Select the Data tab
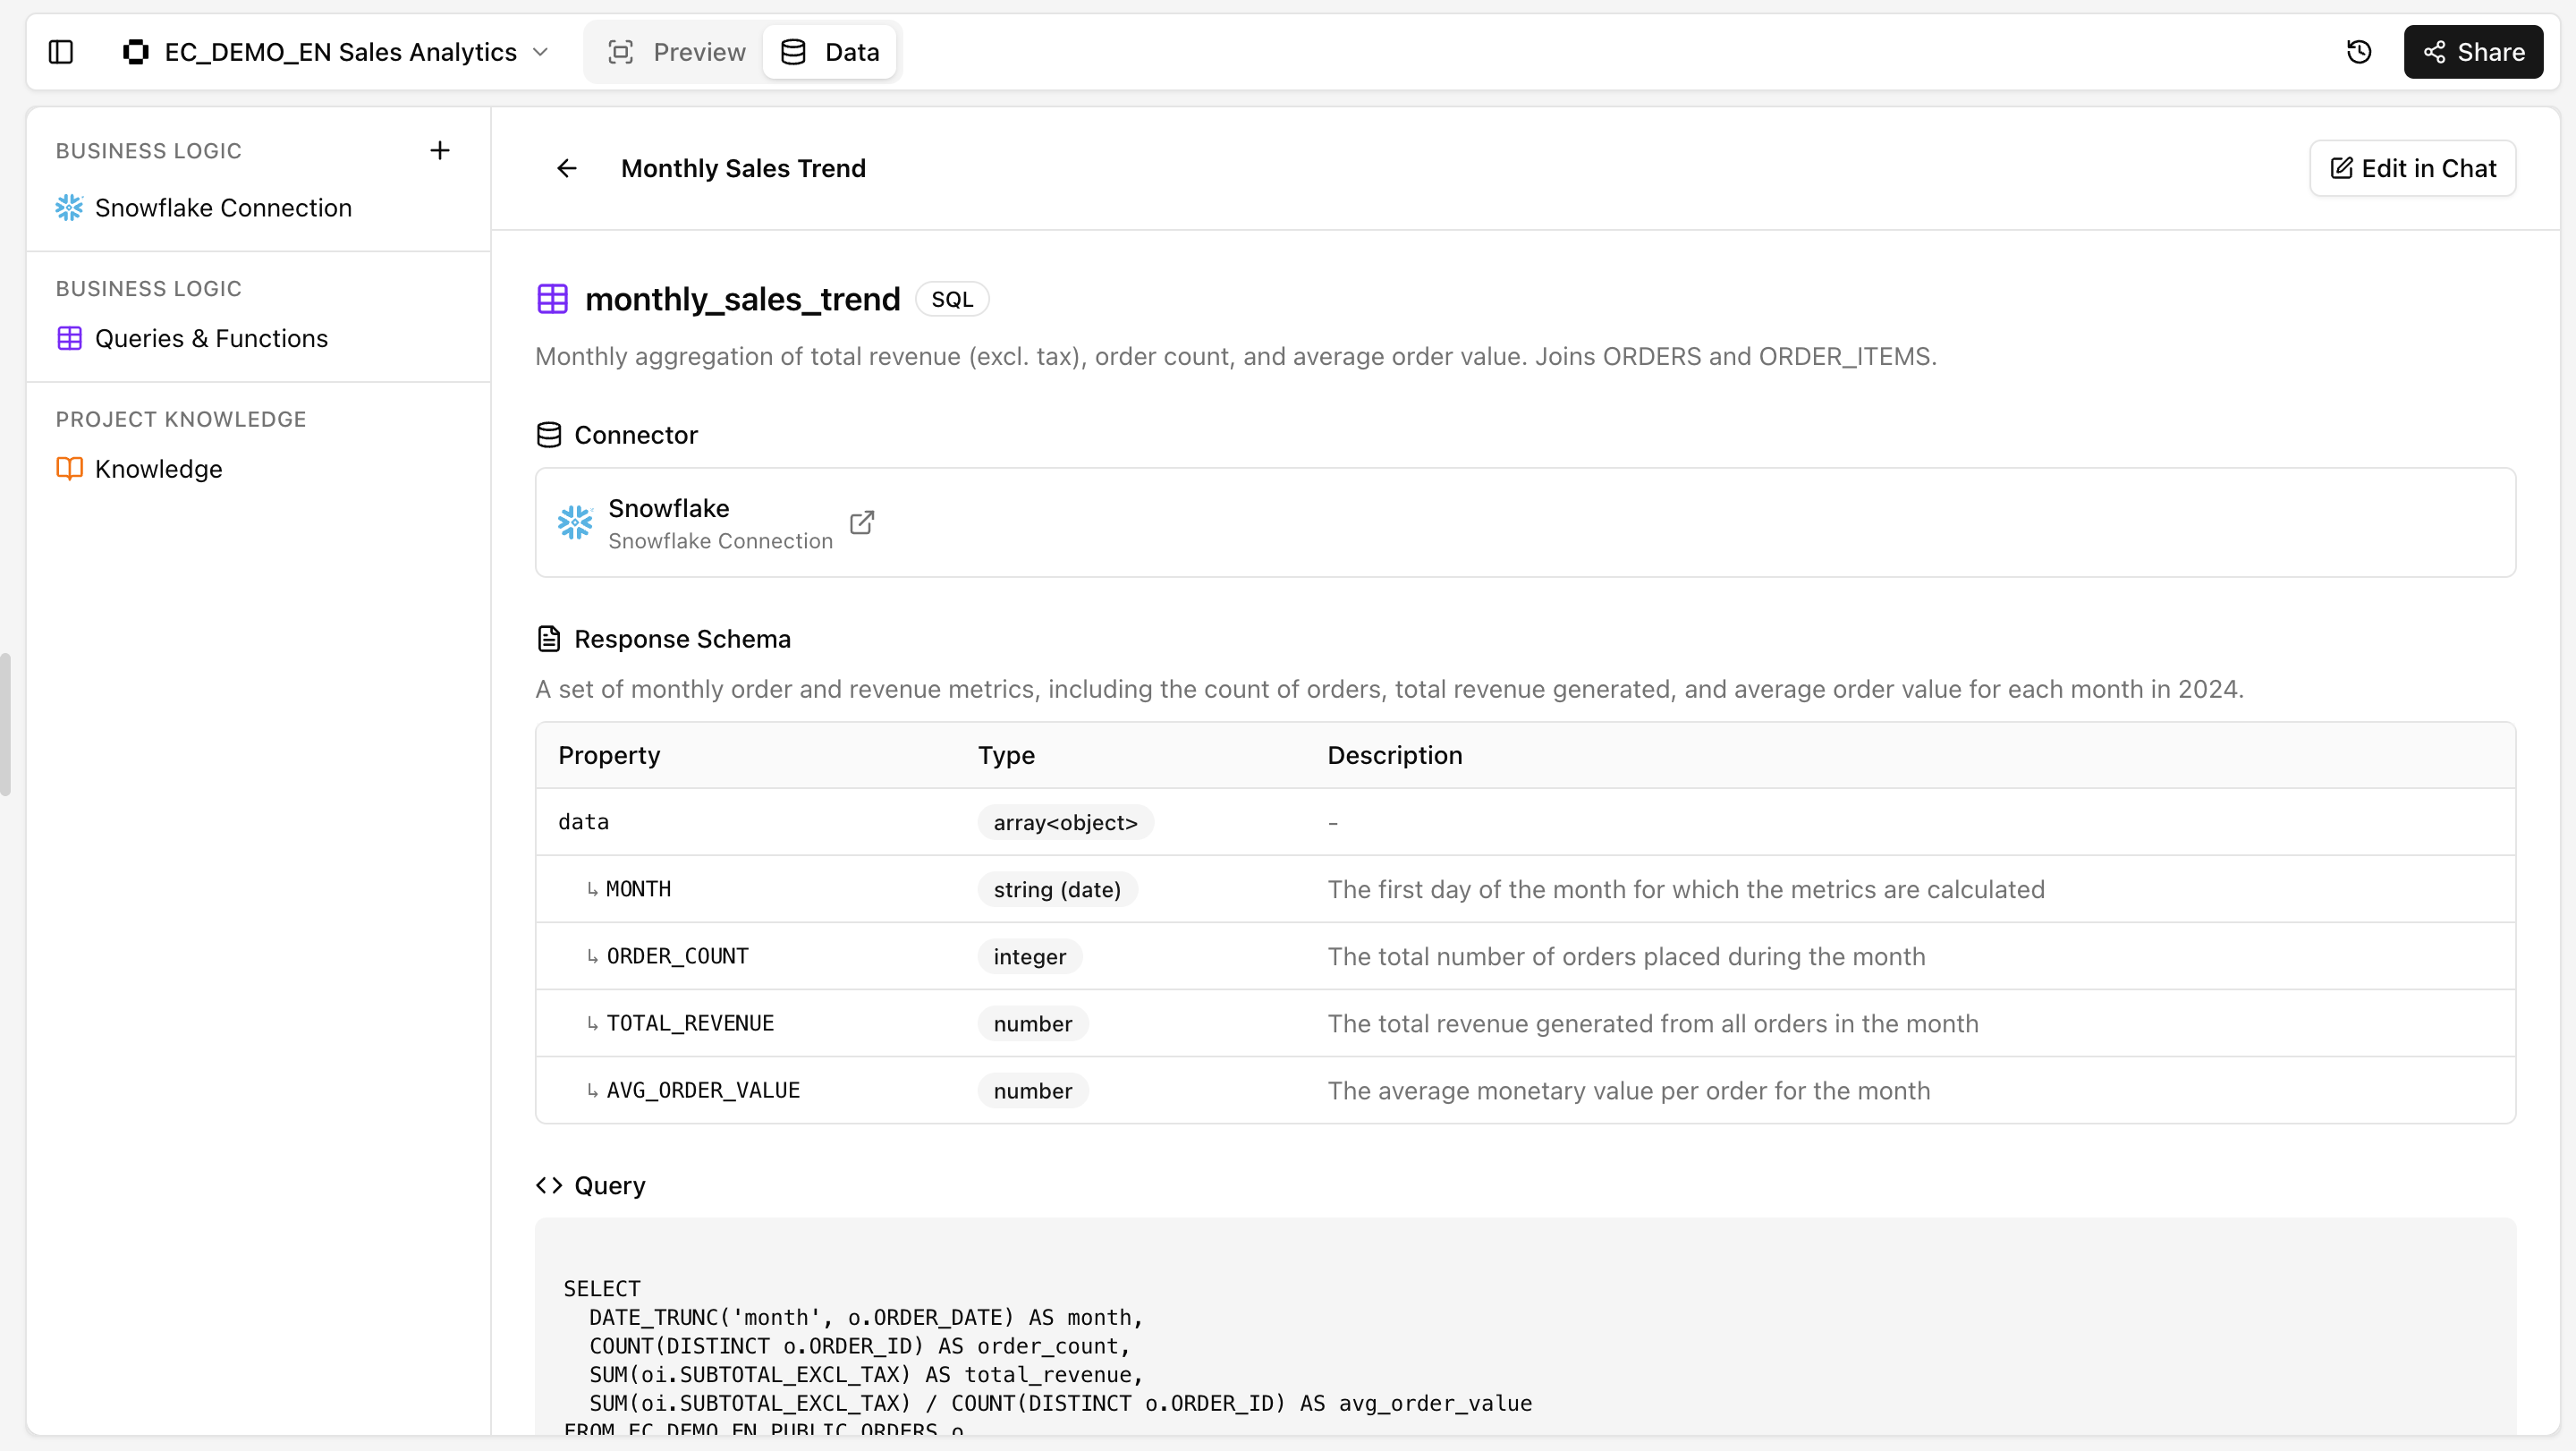This screenshot has width=2576, height=1451. [x=830, y=52]
